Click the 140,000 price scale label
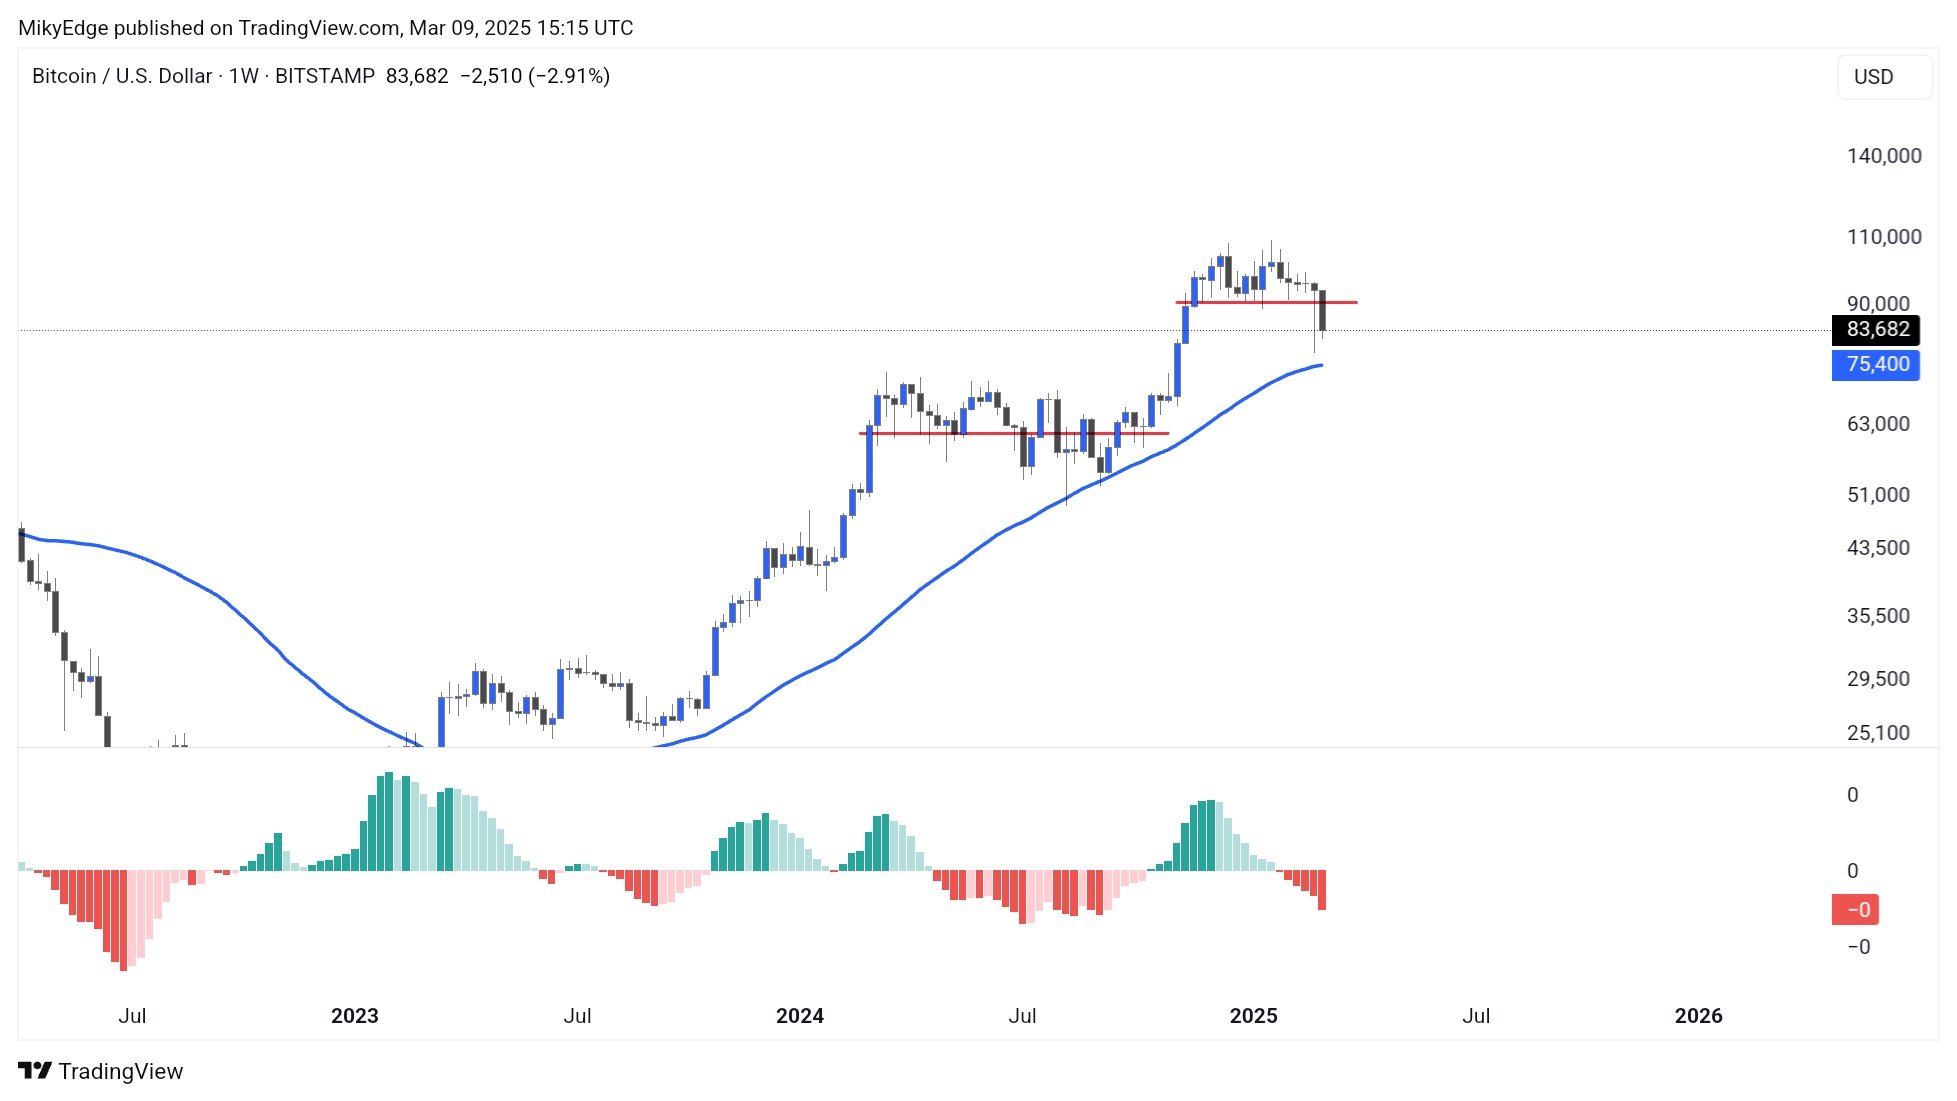 click(x=1884, y=156)
